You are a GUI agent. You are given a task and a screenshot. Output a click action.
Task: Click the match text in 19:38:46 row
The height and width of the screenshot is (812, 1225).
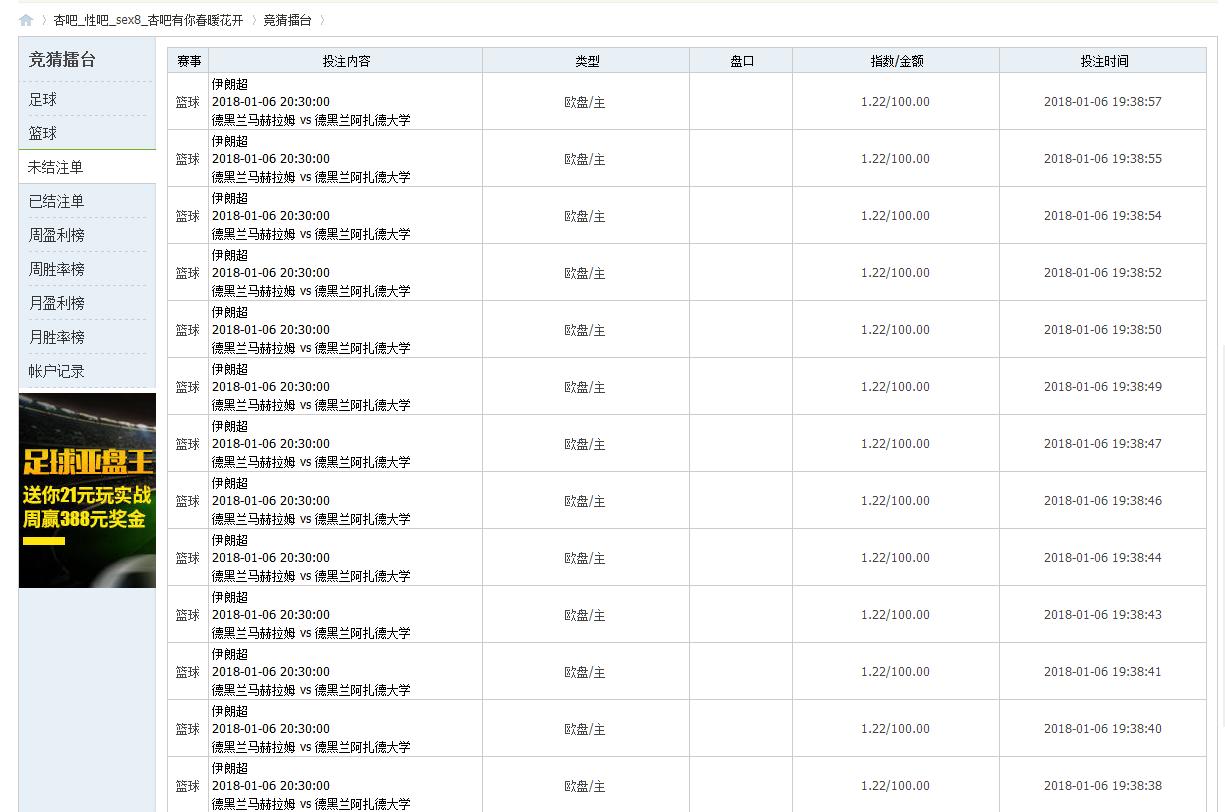coord(311,519)
